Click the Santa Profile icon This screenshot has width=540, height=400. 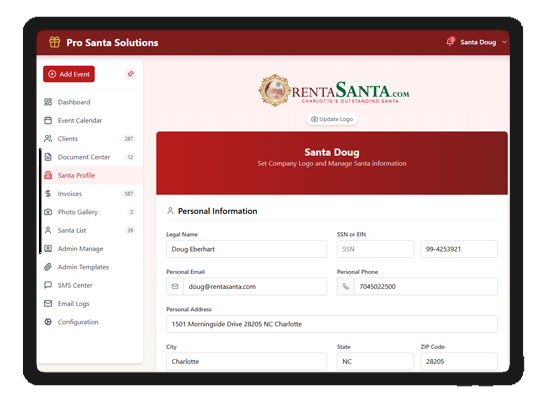(x=48, y=175)
